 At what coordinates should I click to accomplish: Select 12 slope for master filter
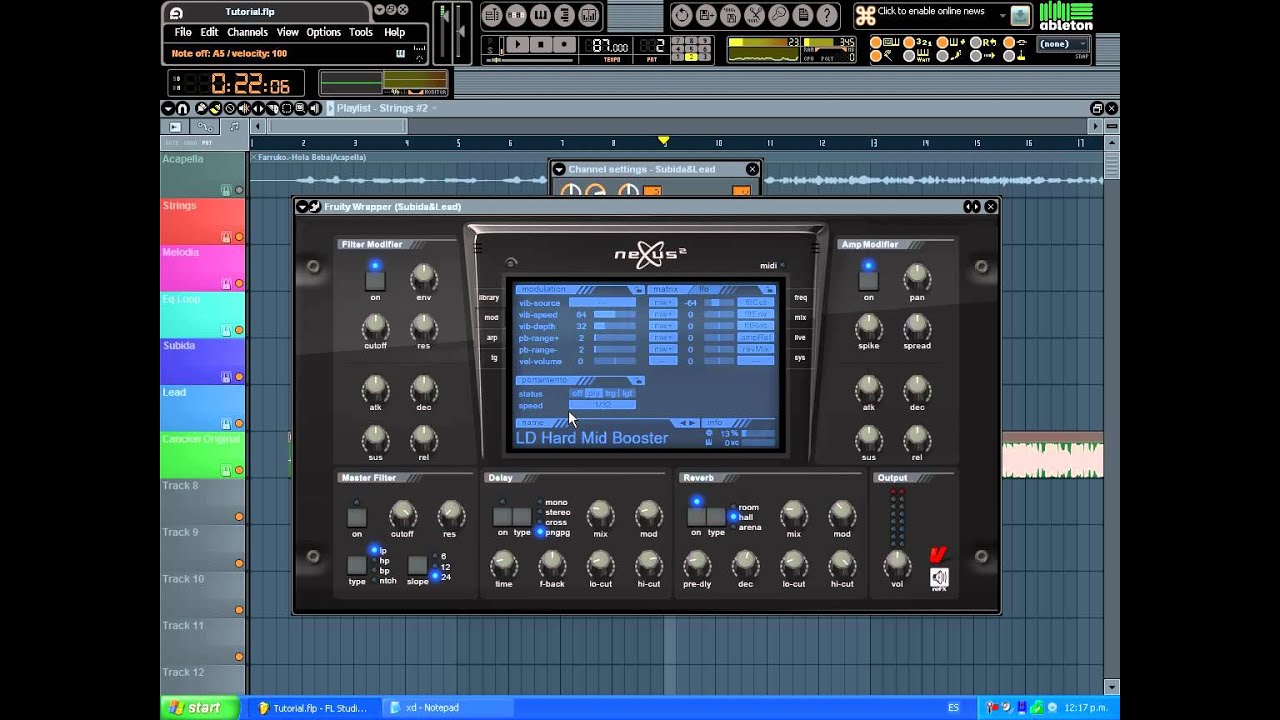coord(441,567)
